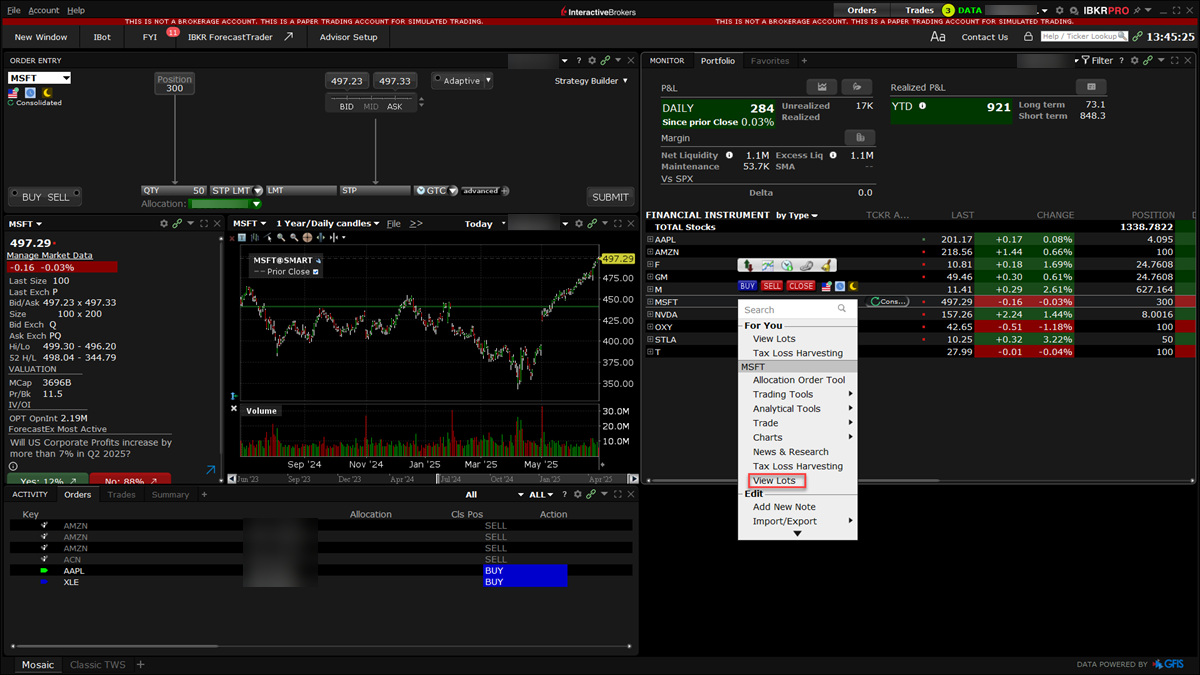Click the Realized P&L table icon
The width and height of the screenshot is (1200, 675).
[1090, 87]
